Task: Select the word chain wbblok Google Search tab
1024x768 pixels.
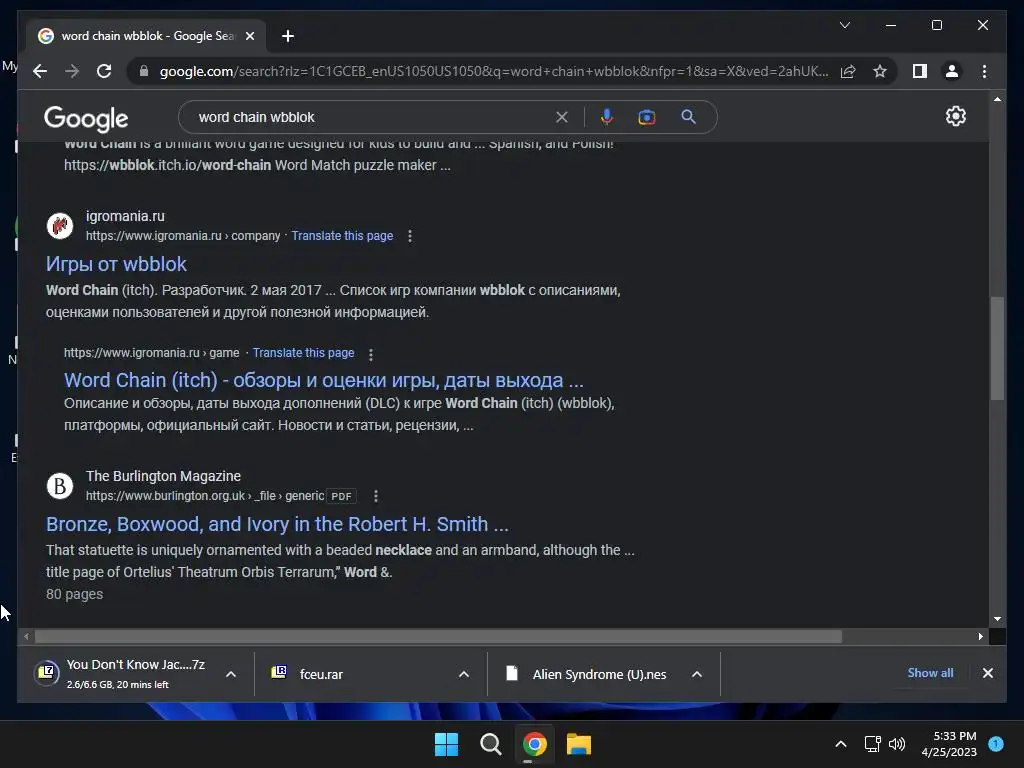Action: (x=147, y=36)
